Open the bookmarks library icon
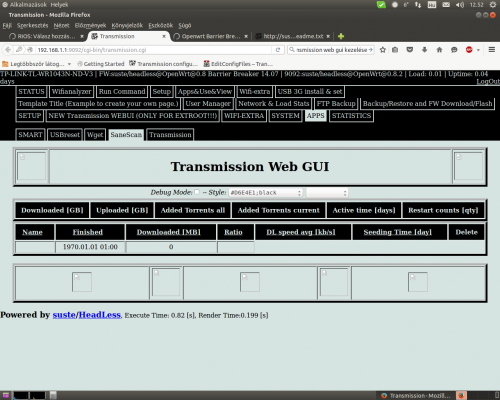 (395, 50)
